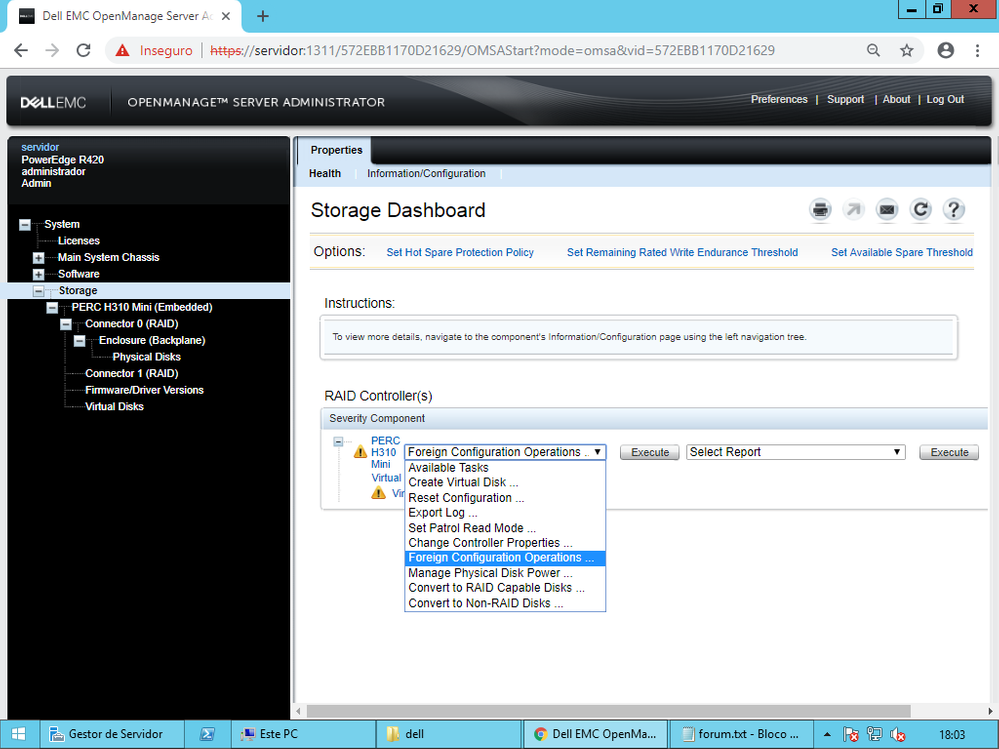Close the Dell EMC OpenManage tab
Viewport: 999px width, 749px height.
tap(226, 17)
